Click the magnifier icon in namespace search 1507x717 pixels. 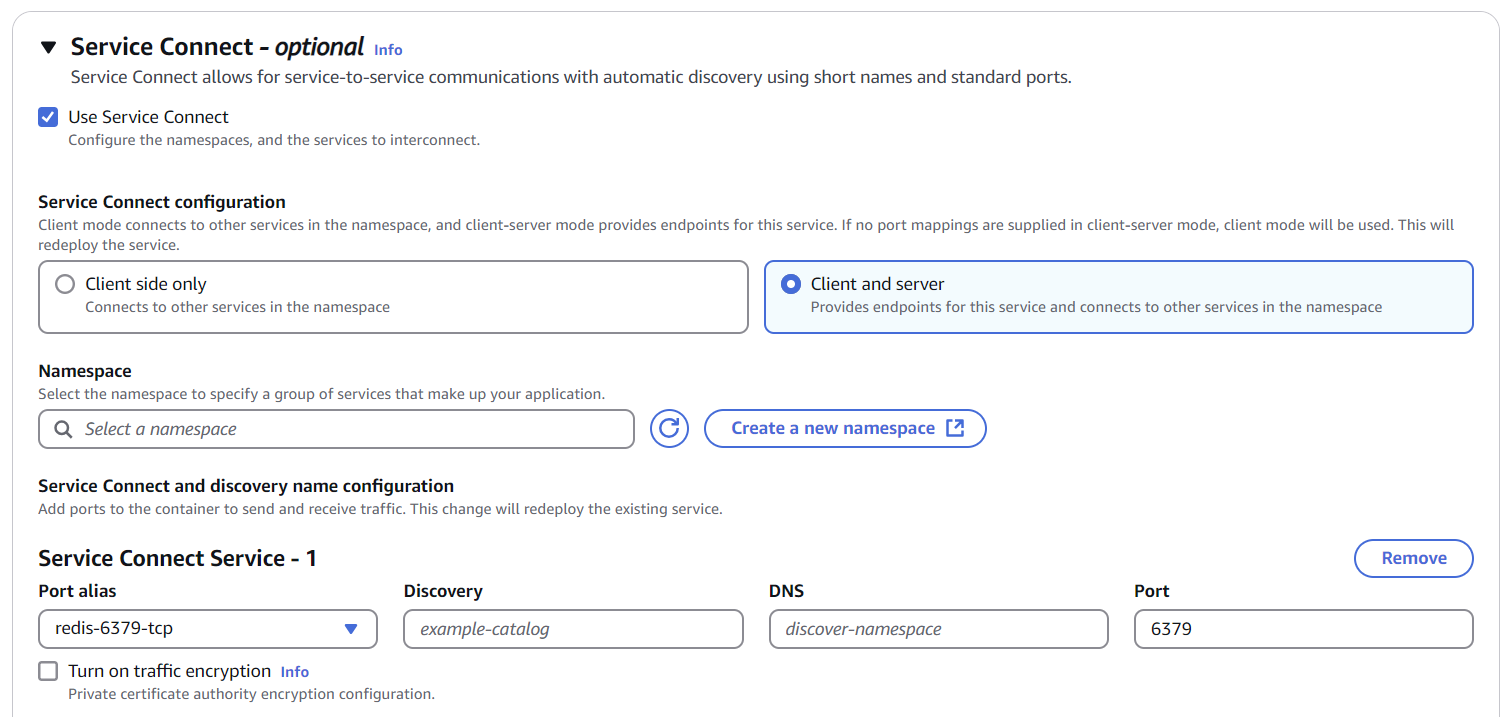pyautogui.click(x=63, y=429)
